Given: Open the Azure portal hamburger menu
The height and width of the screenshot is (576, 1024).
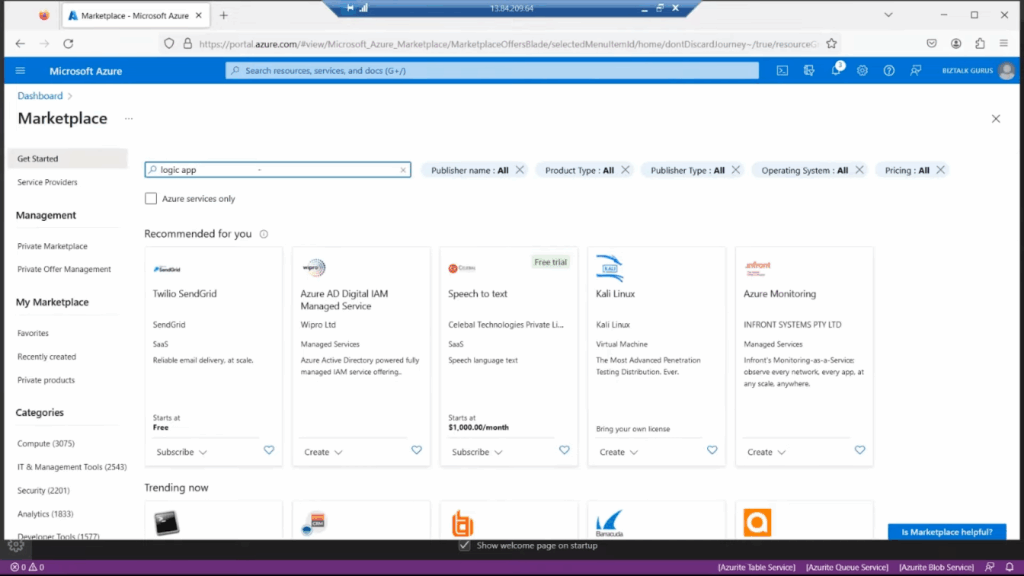Looking at the screenshot, I should point(20,71).
